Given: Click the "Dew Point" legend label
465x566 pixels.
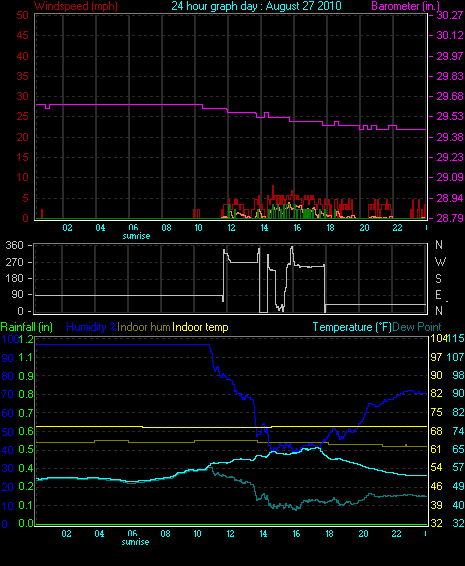Looking at the screenshot, I should (417, 327).
